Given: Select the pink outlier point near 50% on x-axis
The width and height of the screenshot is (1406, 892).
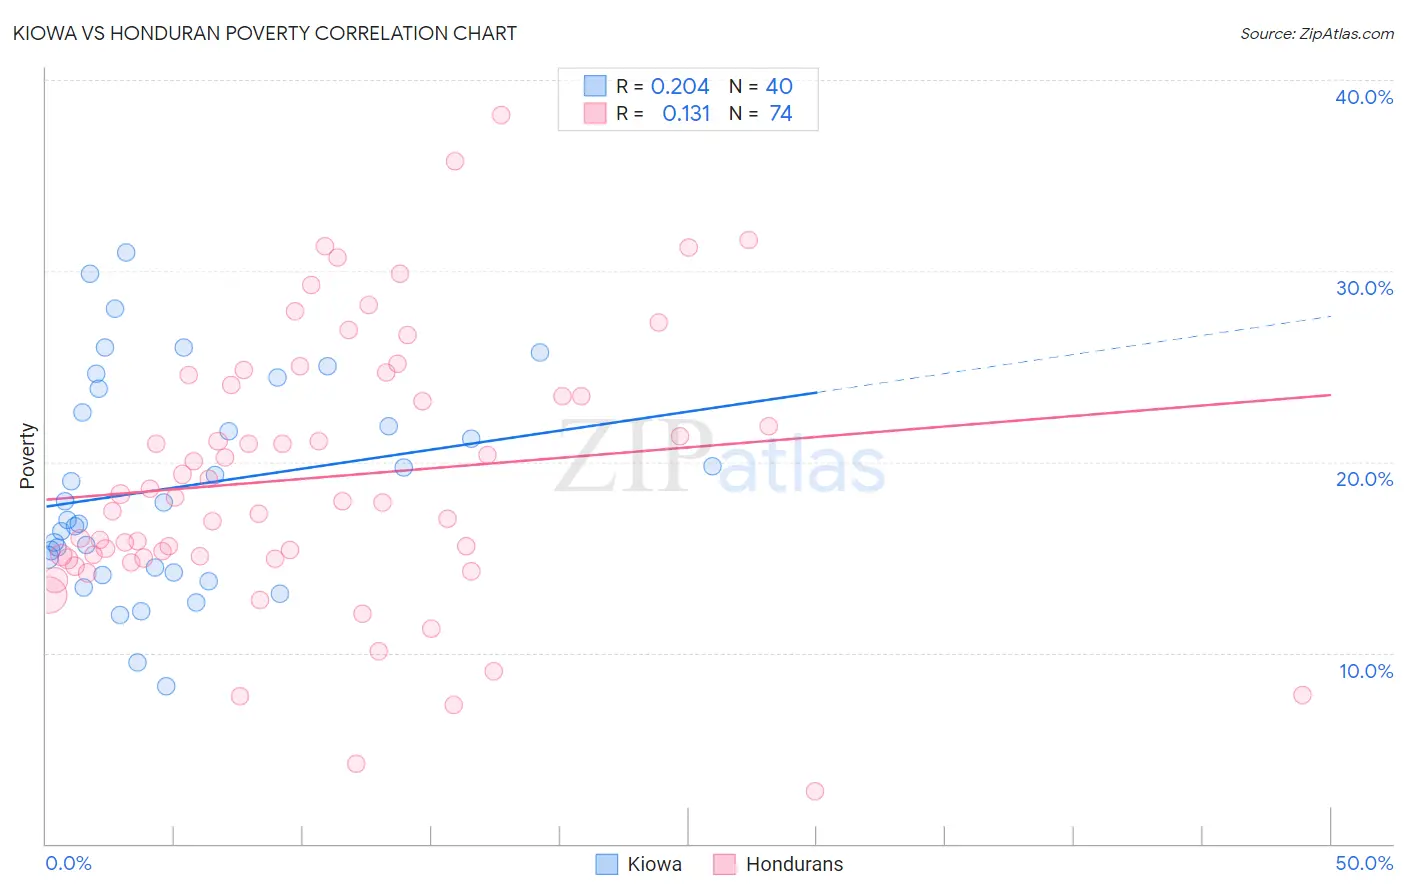Looking at the screenshot, I should coord(1302,695).
